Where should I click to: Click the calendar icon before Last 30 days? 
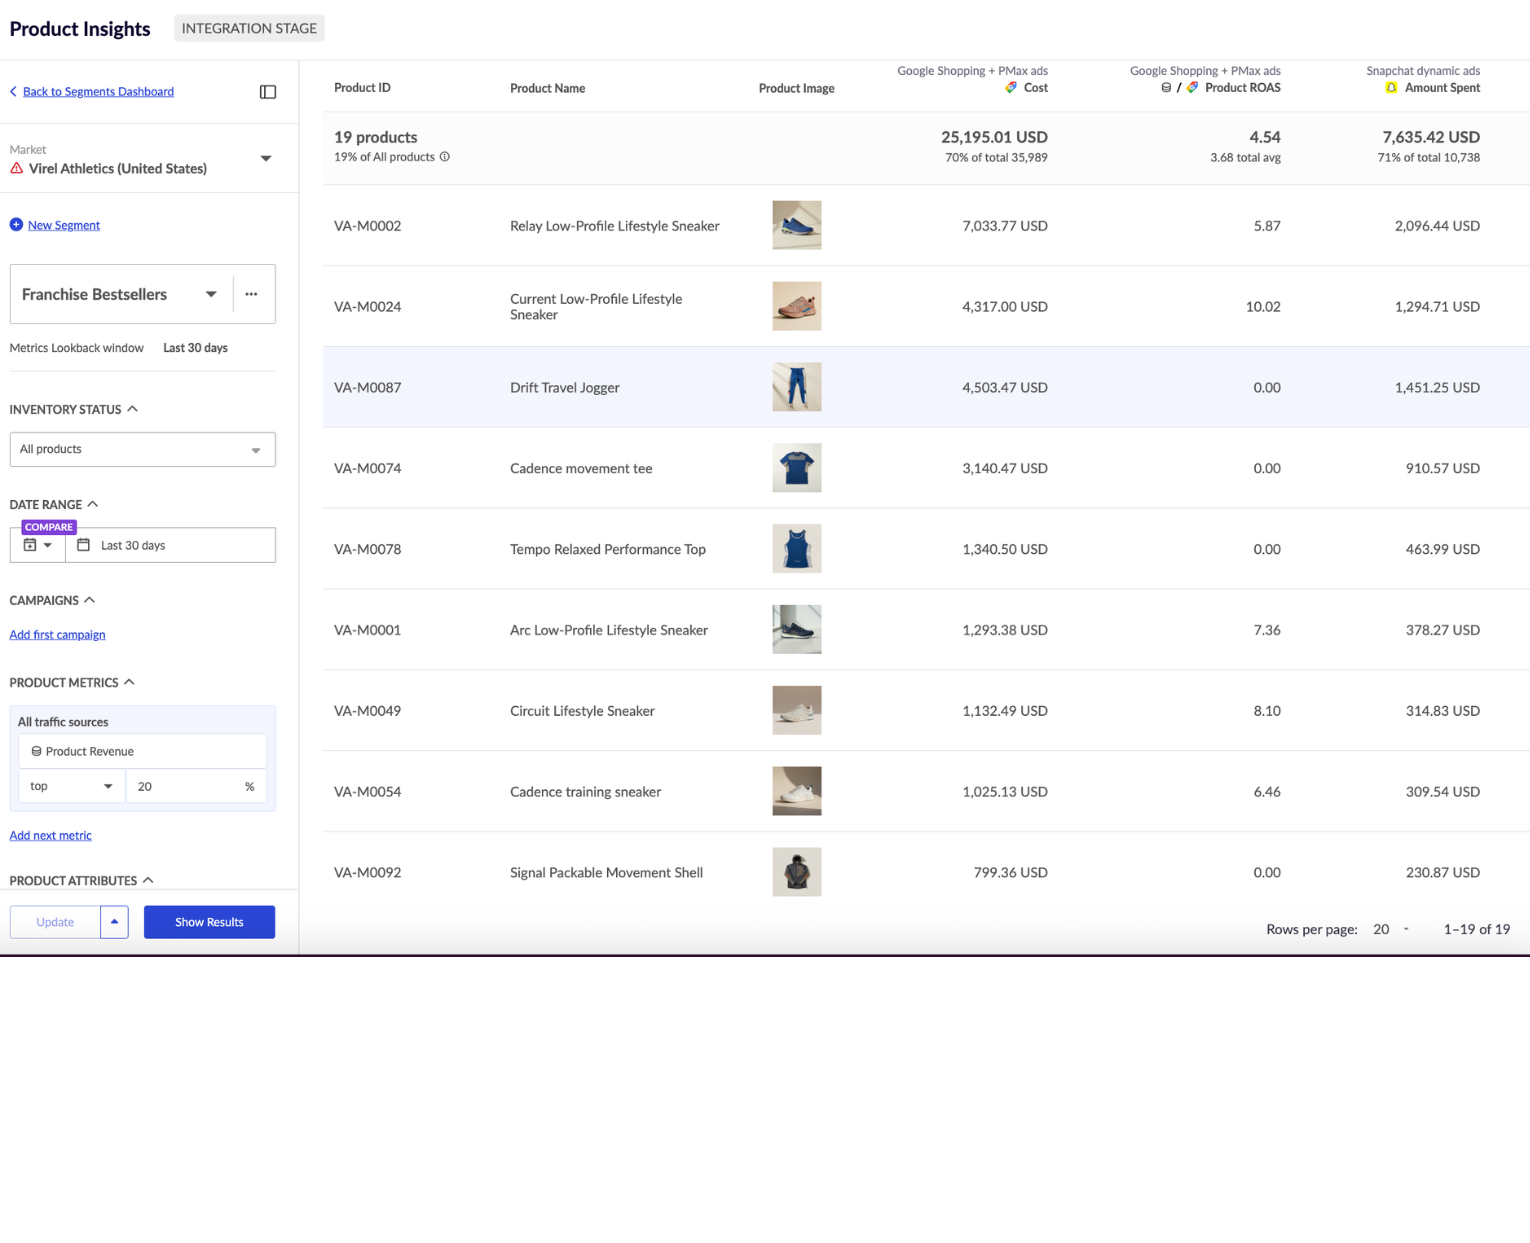[x=84, y=545]
